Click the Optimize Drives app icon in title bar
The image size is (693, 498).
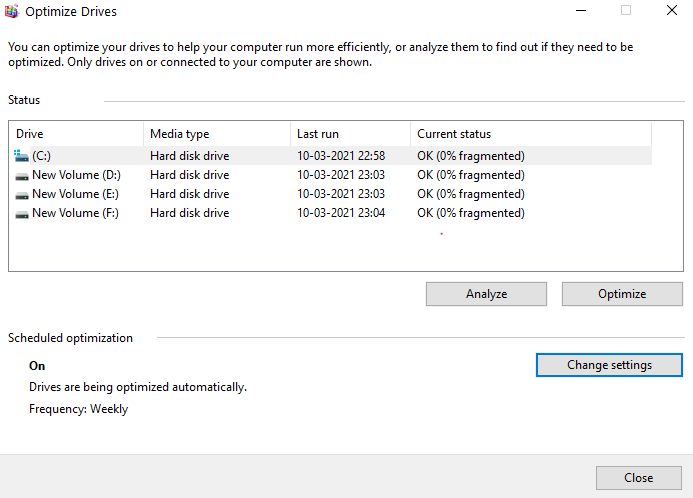(x=12, y=11)
